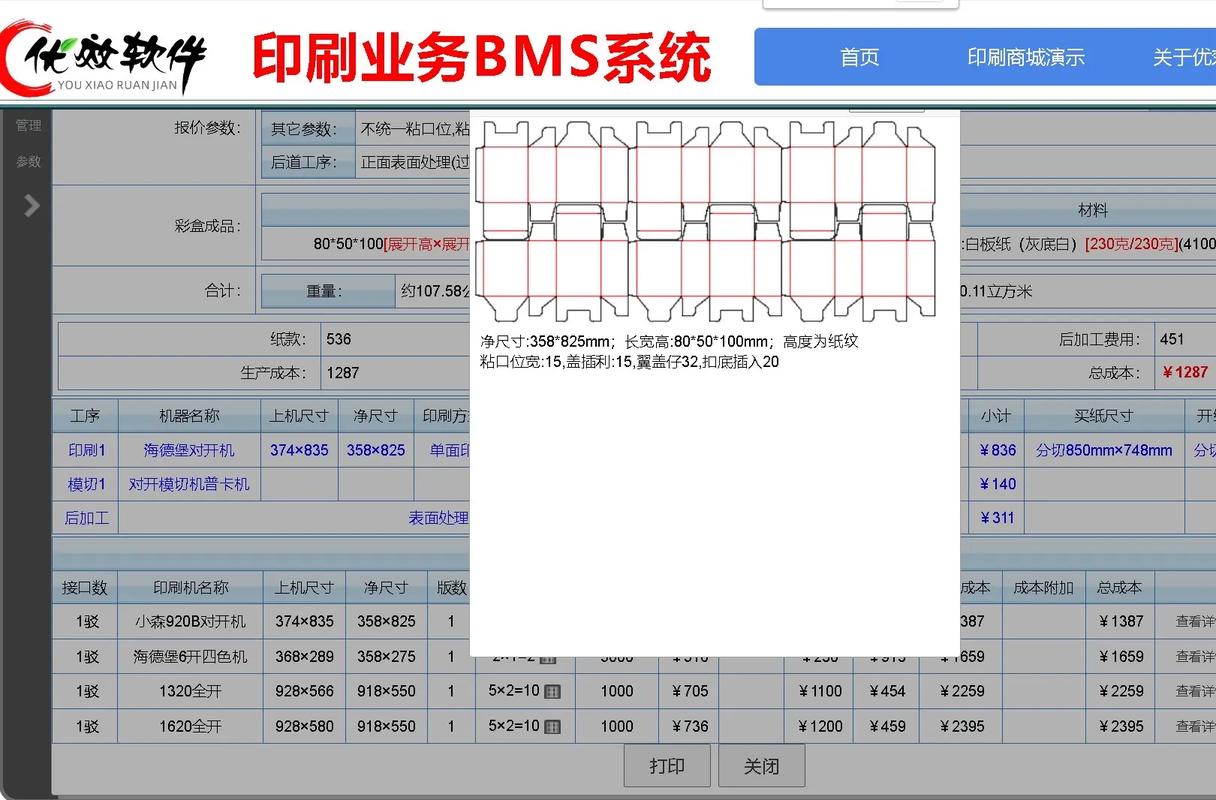
Task: Click 对开模切机普卡机 machine name
Action: [x=189, y=484]
